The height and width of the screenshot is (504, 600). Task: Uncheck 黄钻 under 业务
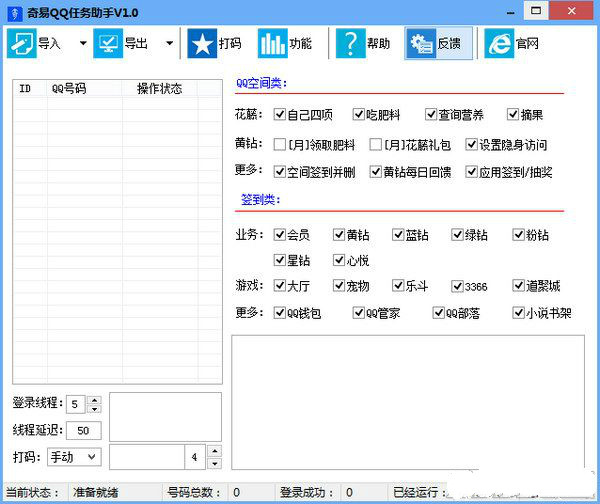(x=339, y=234)
